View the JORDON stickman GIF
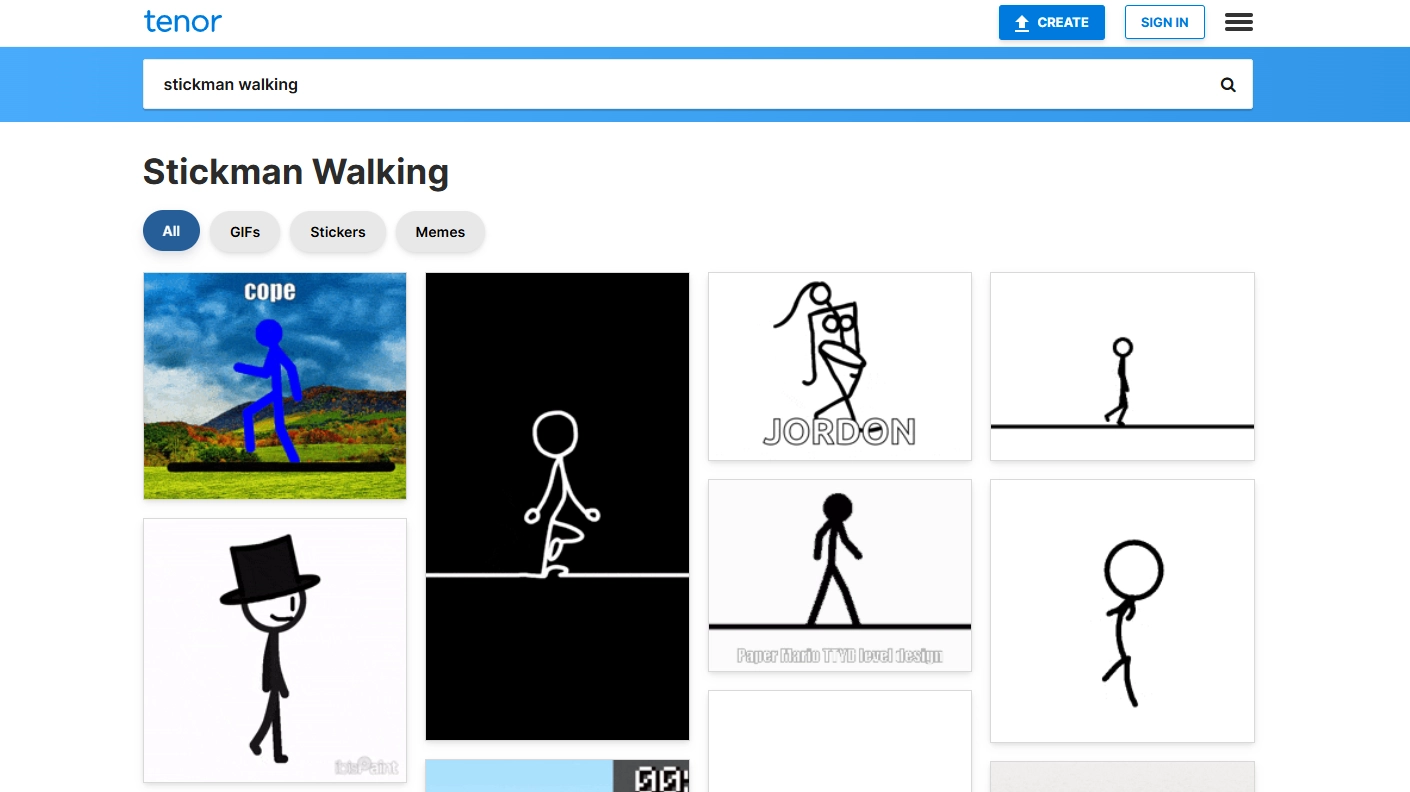 coord(839,365)
